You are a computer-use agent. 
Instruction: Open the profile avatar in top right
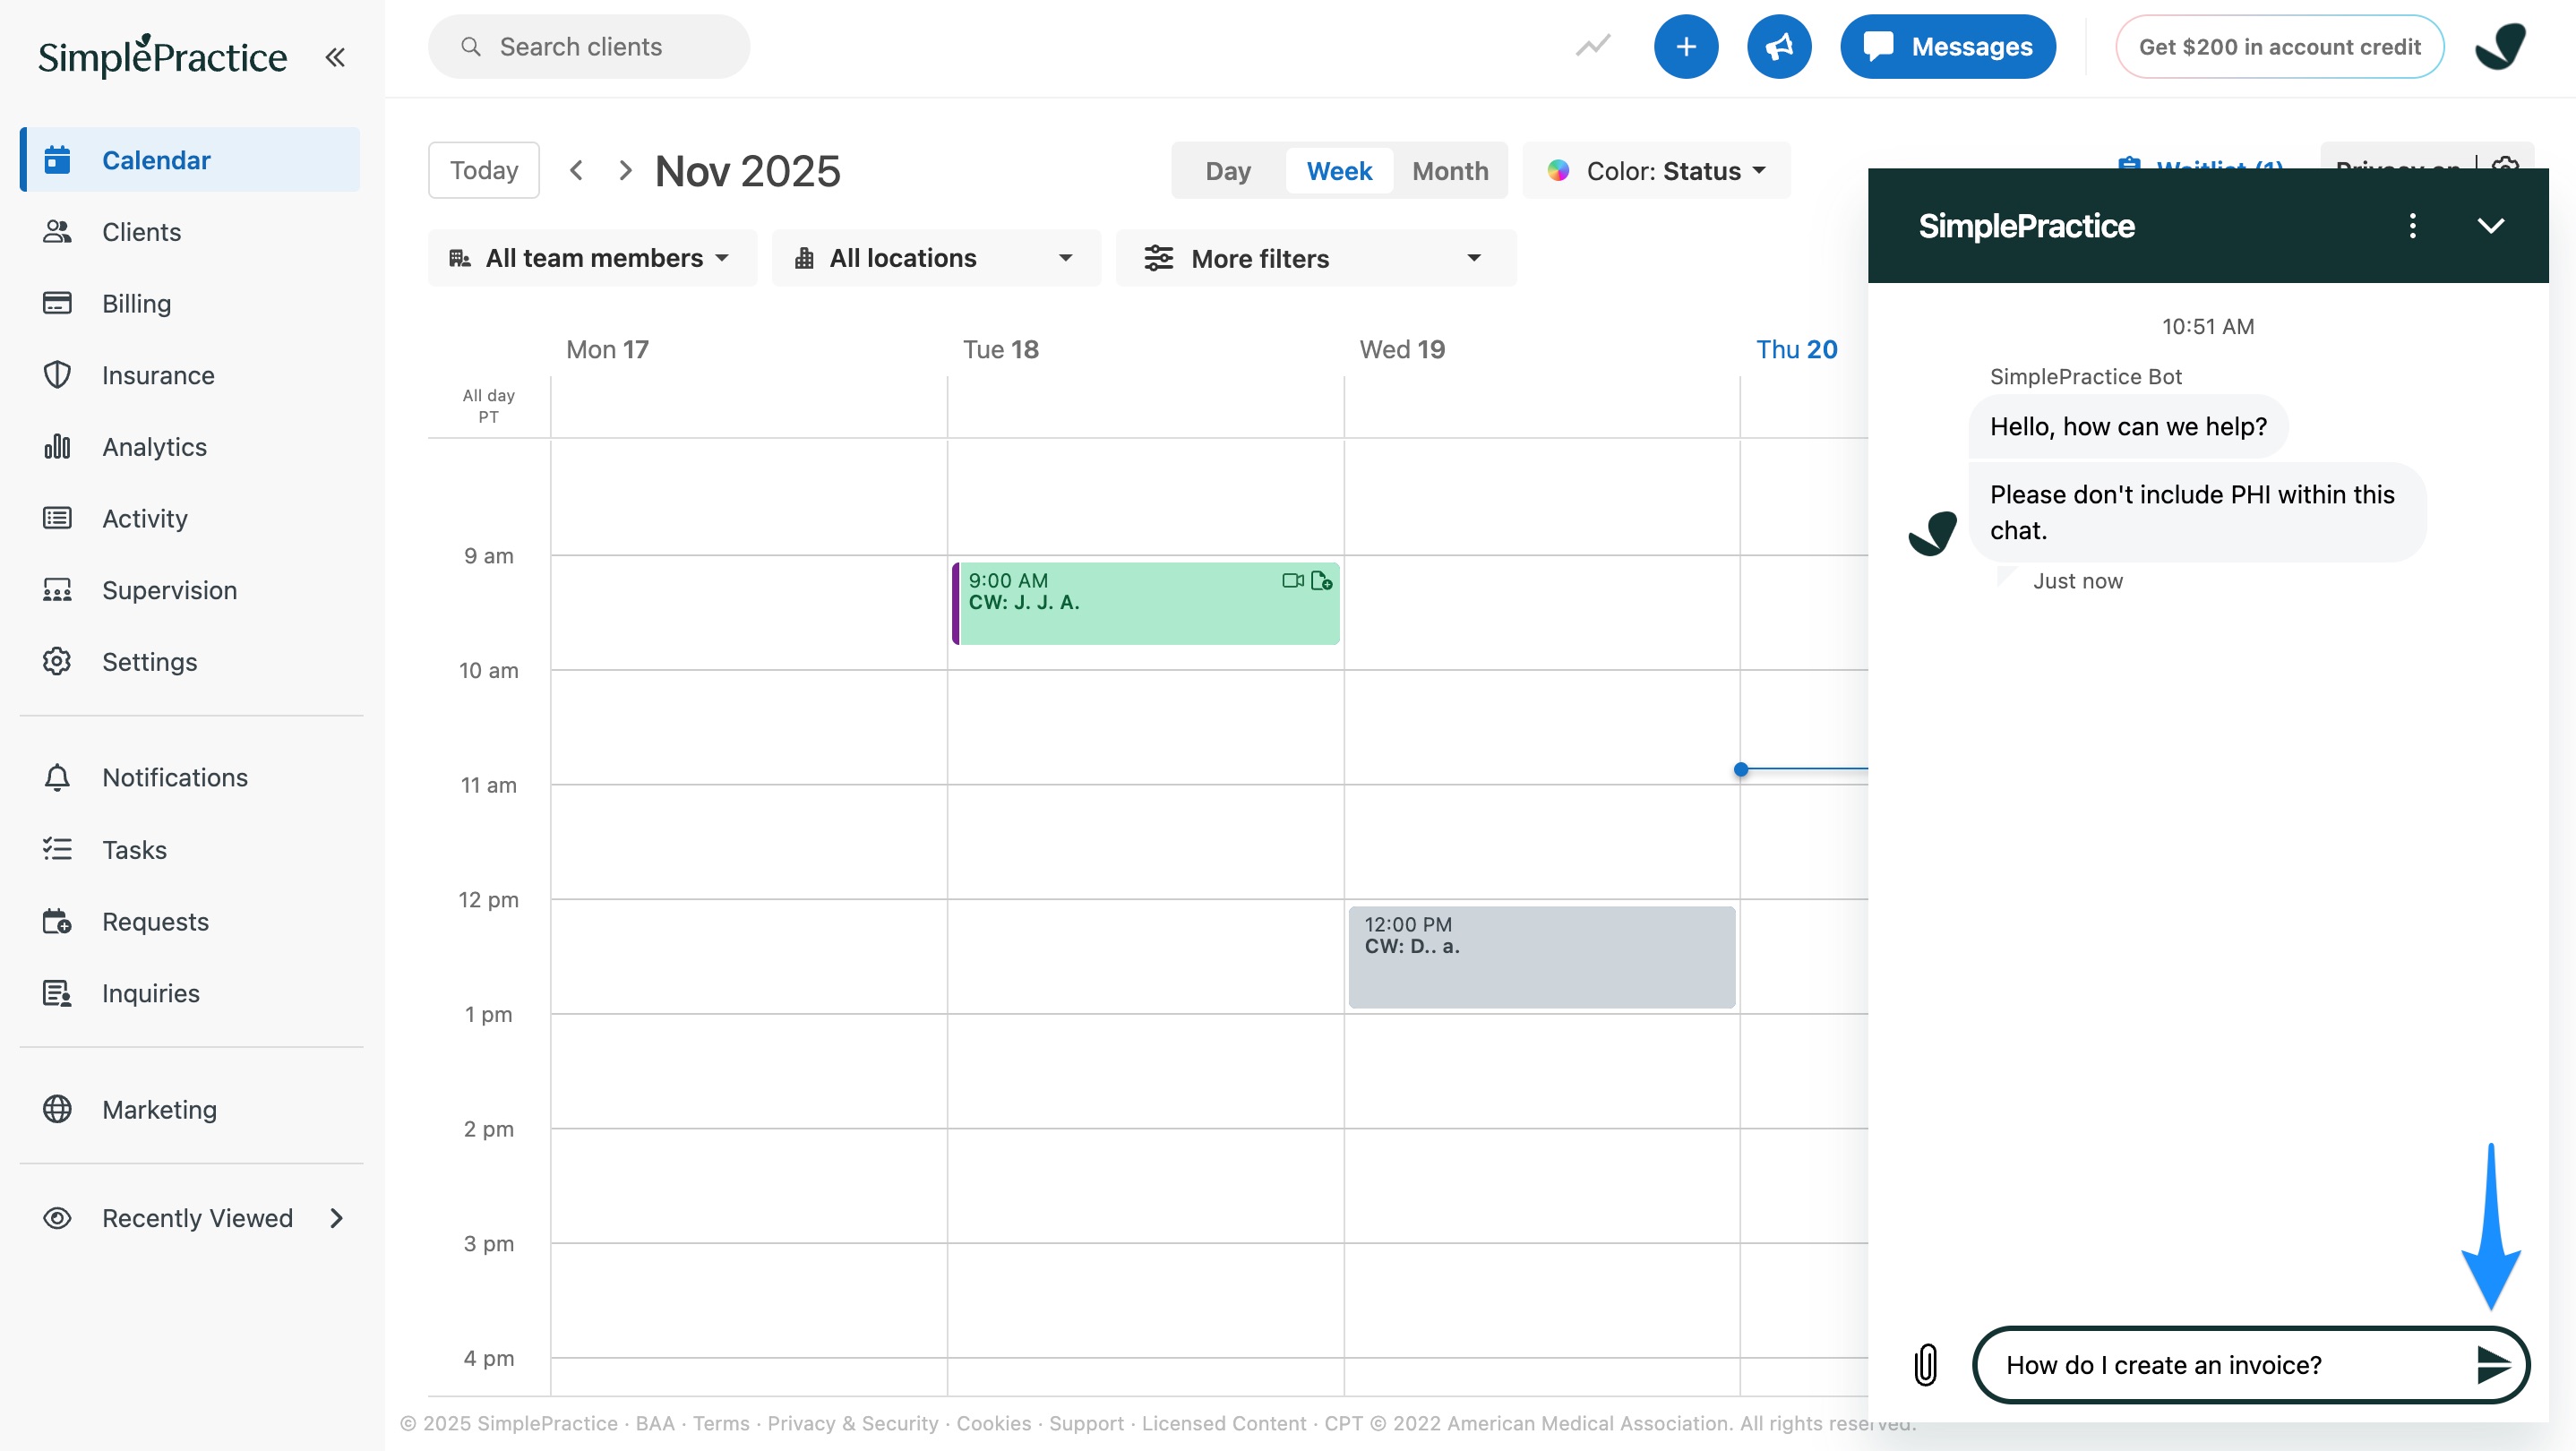2500,47
